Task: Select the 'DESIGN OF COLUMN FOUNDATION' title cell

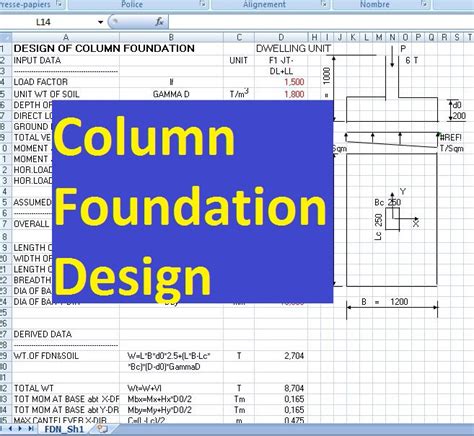Action: 104,48
